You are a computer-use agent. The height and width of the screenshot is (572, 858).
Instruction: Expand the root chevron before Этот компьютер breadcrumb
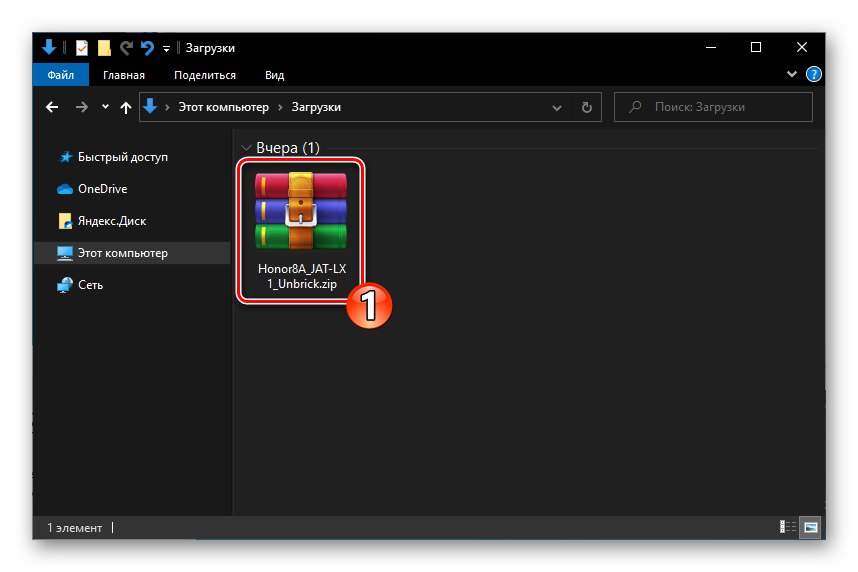[167, 107]
